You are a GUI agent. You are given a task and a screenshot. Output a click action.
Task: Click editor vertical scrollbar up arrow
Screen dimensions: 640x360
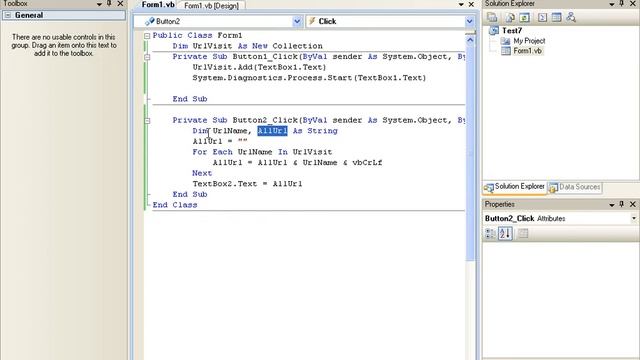click(x=470, y=40)
